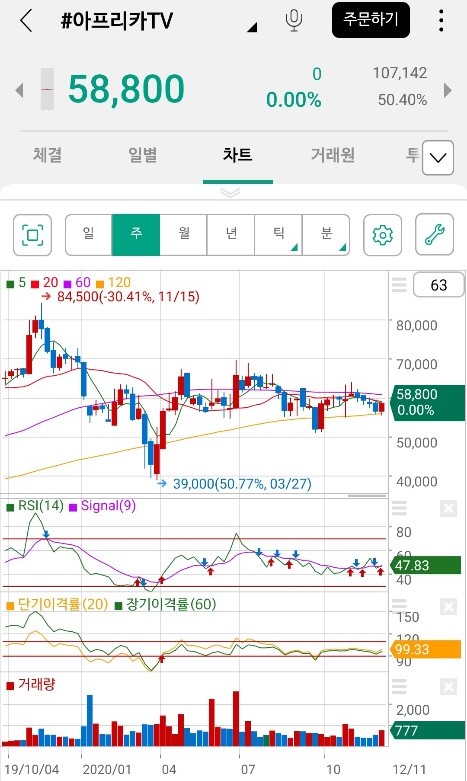The height and width of the screenshot is (781, 467).
Task: Tap the RSI value tag 47.83
Action: 426,565
